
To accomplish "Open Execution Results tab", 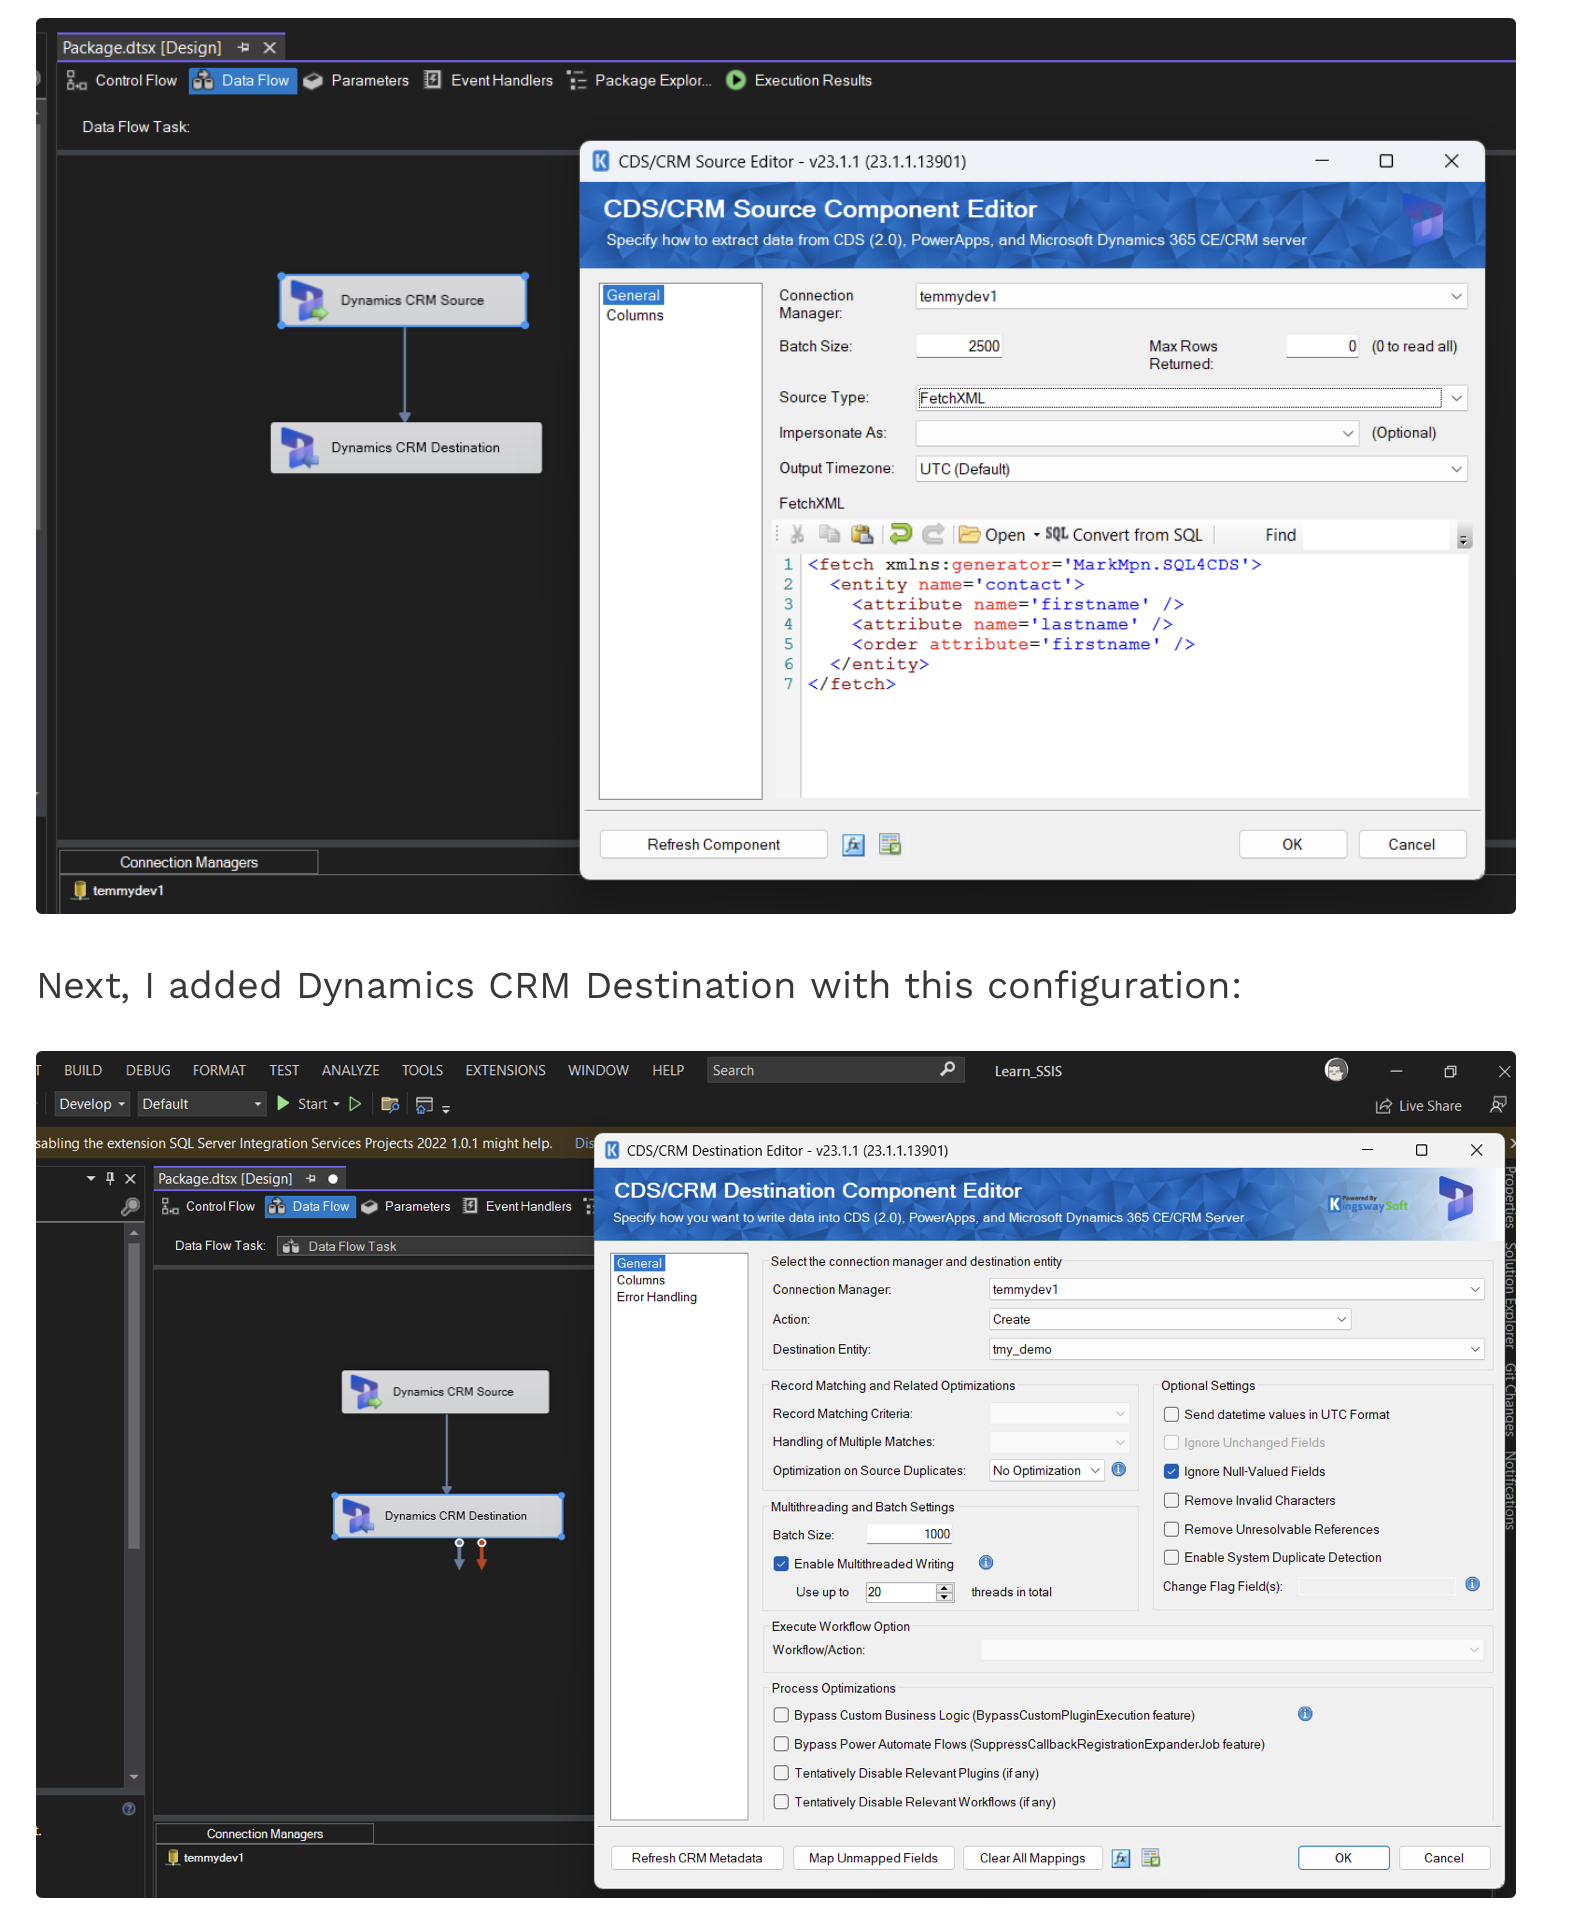I will [x=800, y=81].
